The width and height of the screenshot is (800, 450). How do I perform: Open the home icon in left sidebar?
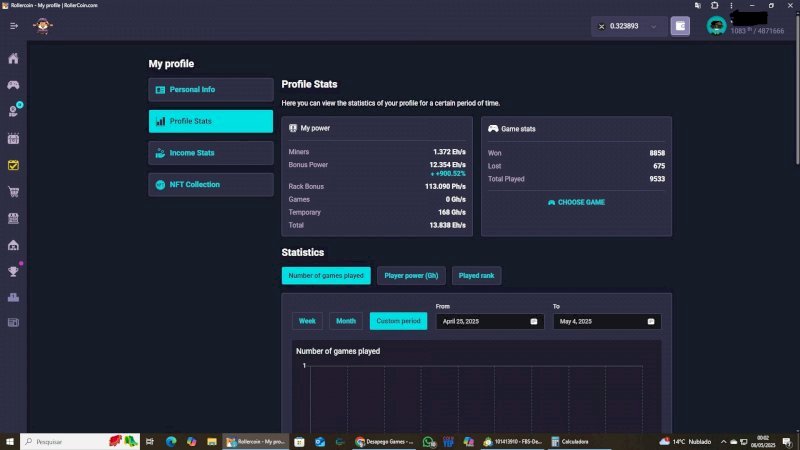13,59
